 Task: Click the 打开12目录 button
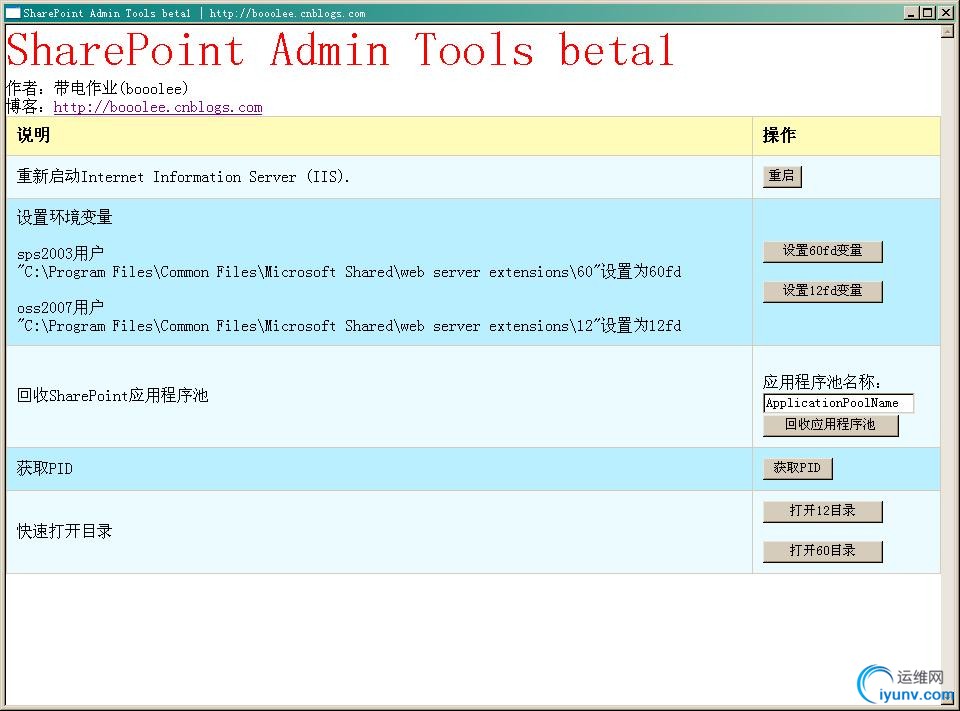point(822,511)
